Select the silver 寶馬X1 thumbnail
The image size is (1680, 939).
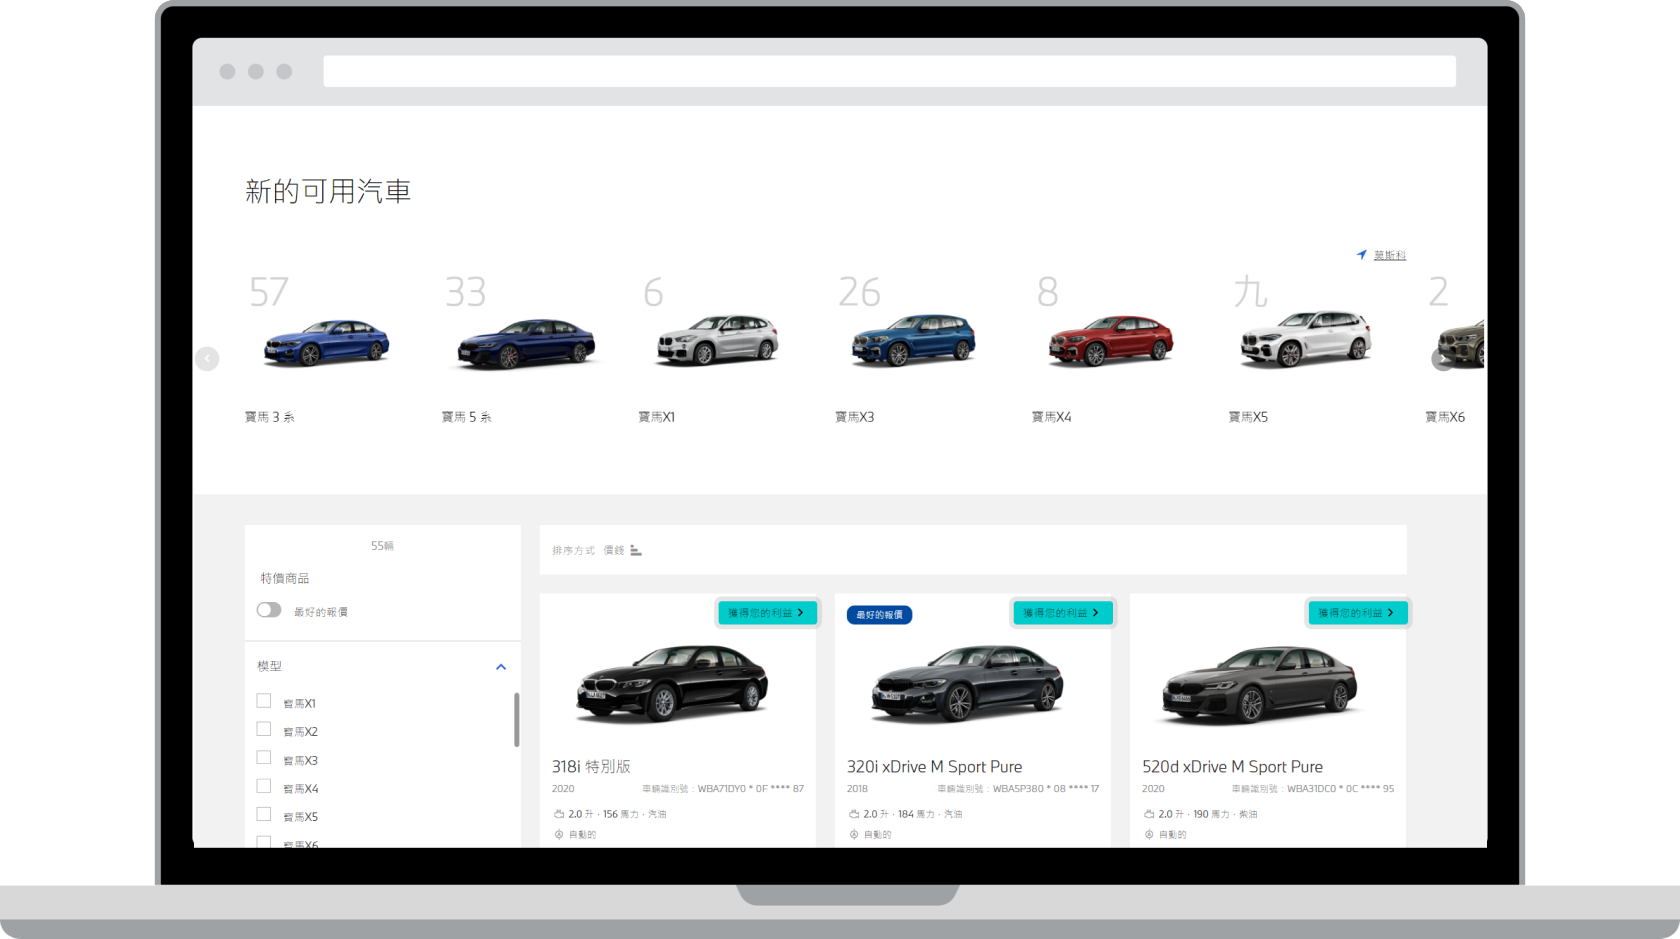(717, 339)
